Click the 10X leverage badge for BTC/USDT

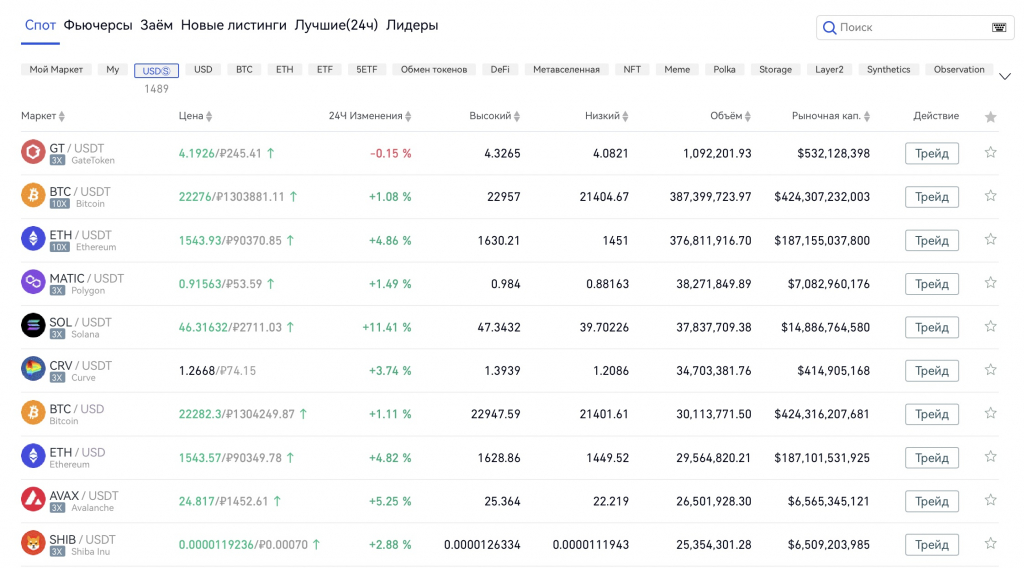click(59, 204)
